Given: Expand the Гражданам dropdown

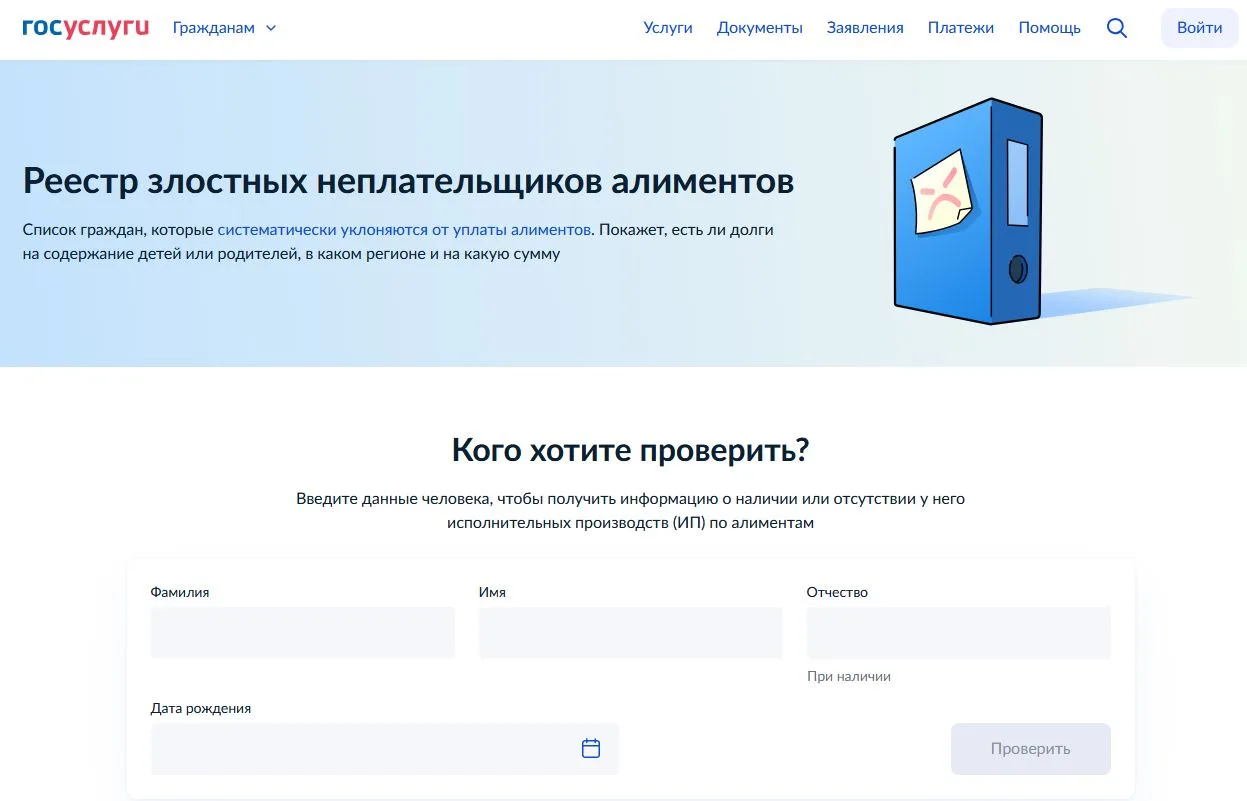Looking at the screenshot, I should click(x=224, y=28).
